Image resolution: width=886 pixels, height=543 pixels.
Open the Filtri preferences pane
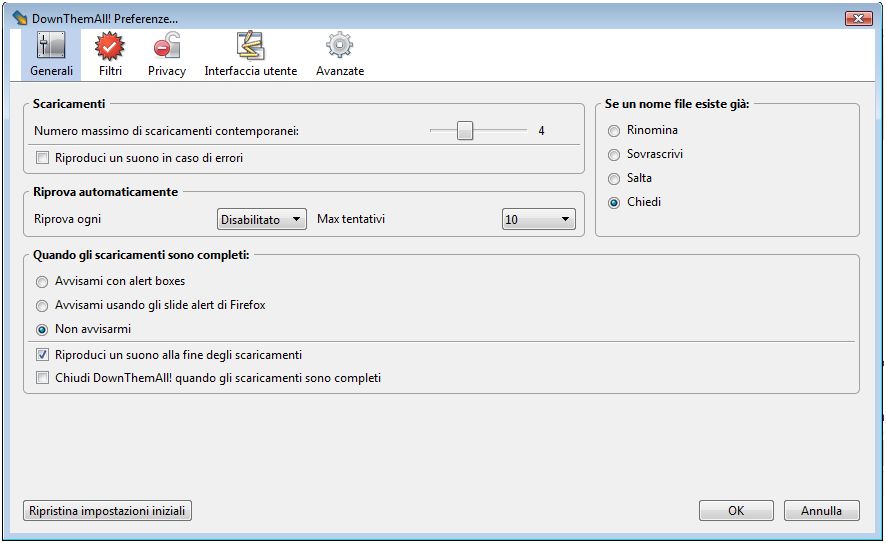click(x=110, y=54)
